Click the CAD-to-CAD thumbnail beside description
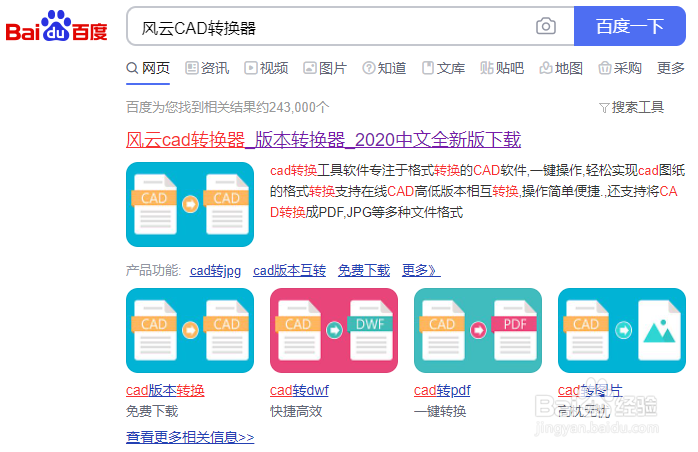The height and width of the screenshot is (452, 698). pos(190,204)
